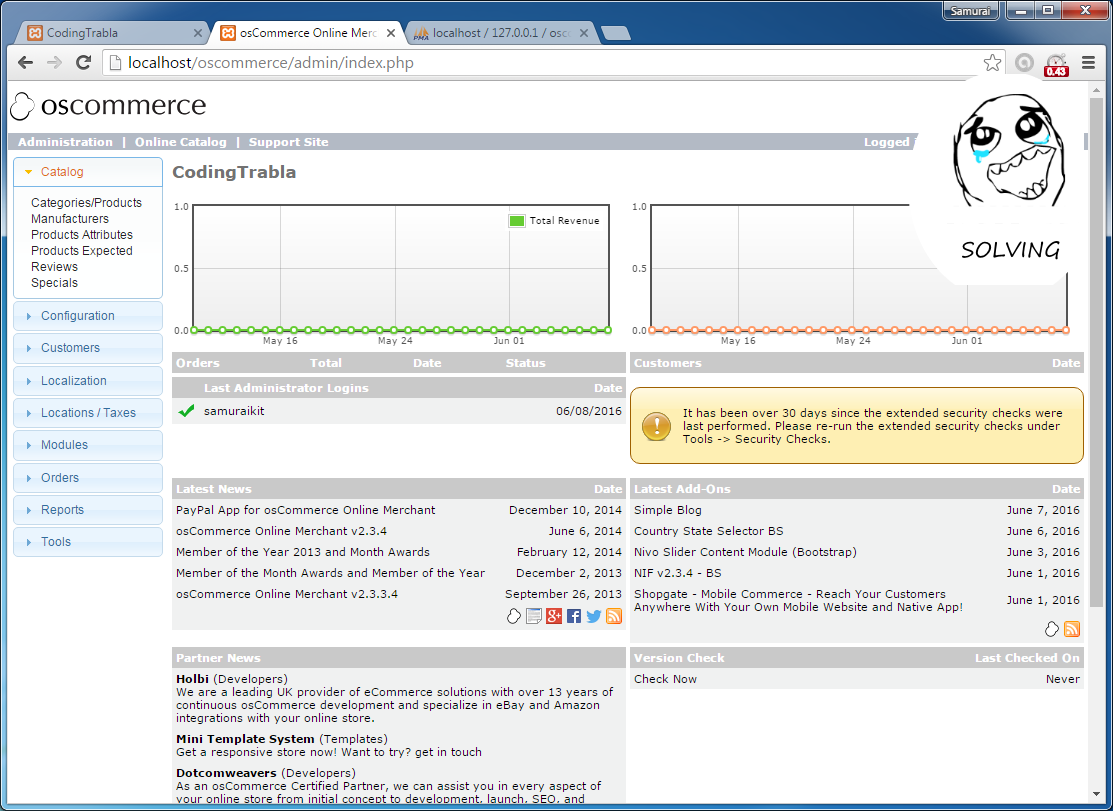The image size is (1113, 811).
Task: Open the gray swirl extension icon
Action: coord(1024,62)
